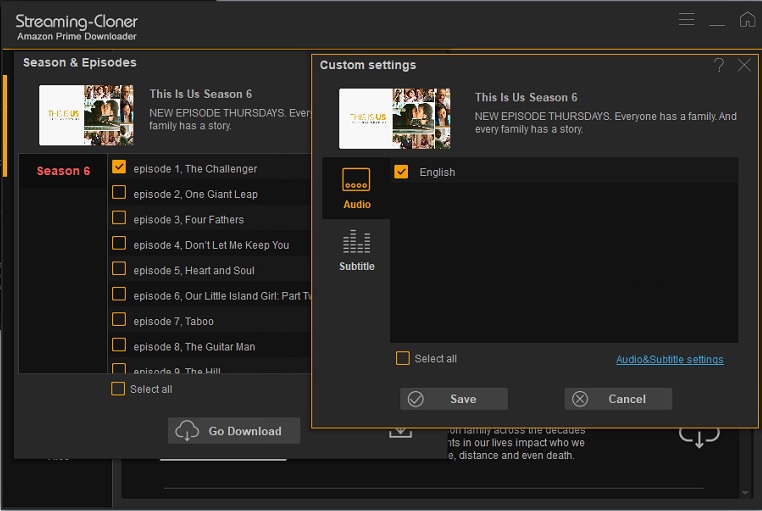Check episode 3, Four Fathers
762x511 pixels.
click(x=119, y=218)
